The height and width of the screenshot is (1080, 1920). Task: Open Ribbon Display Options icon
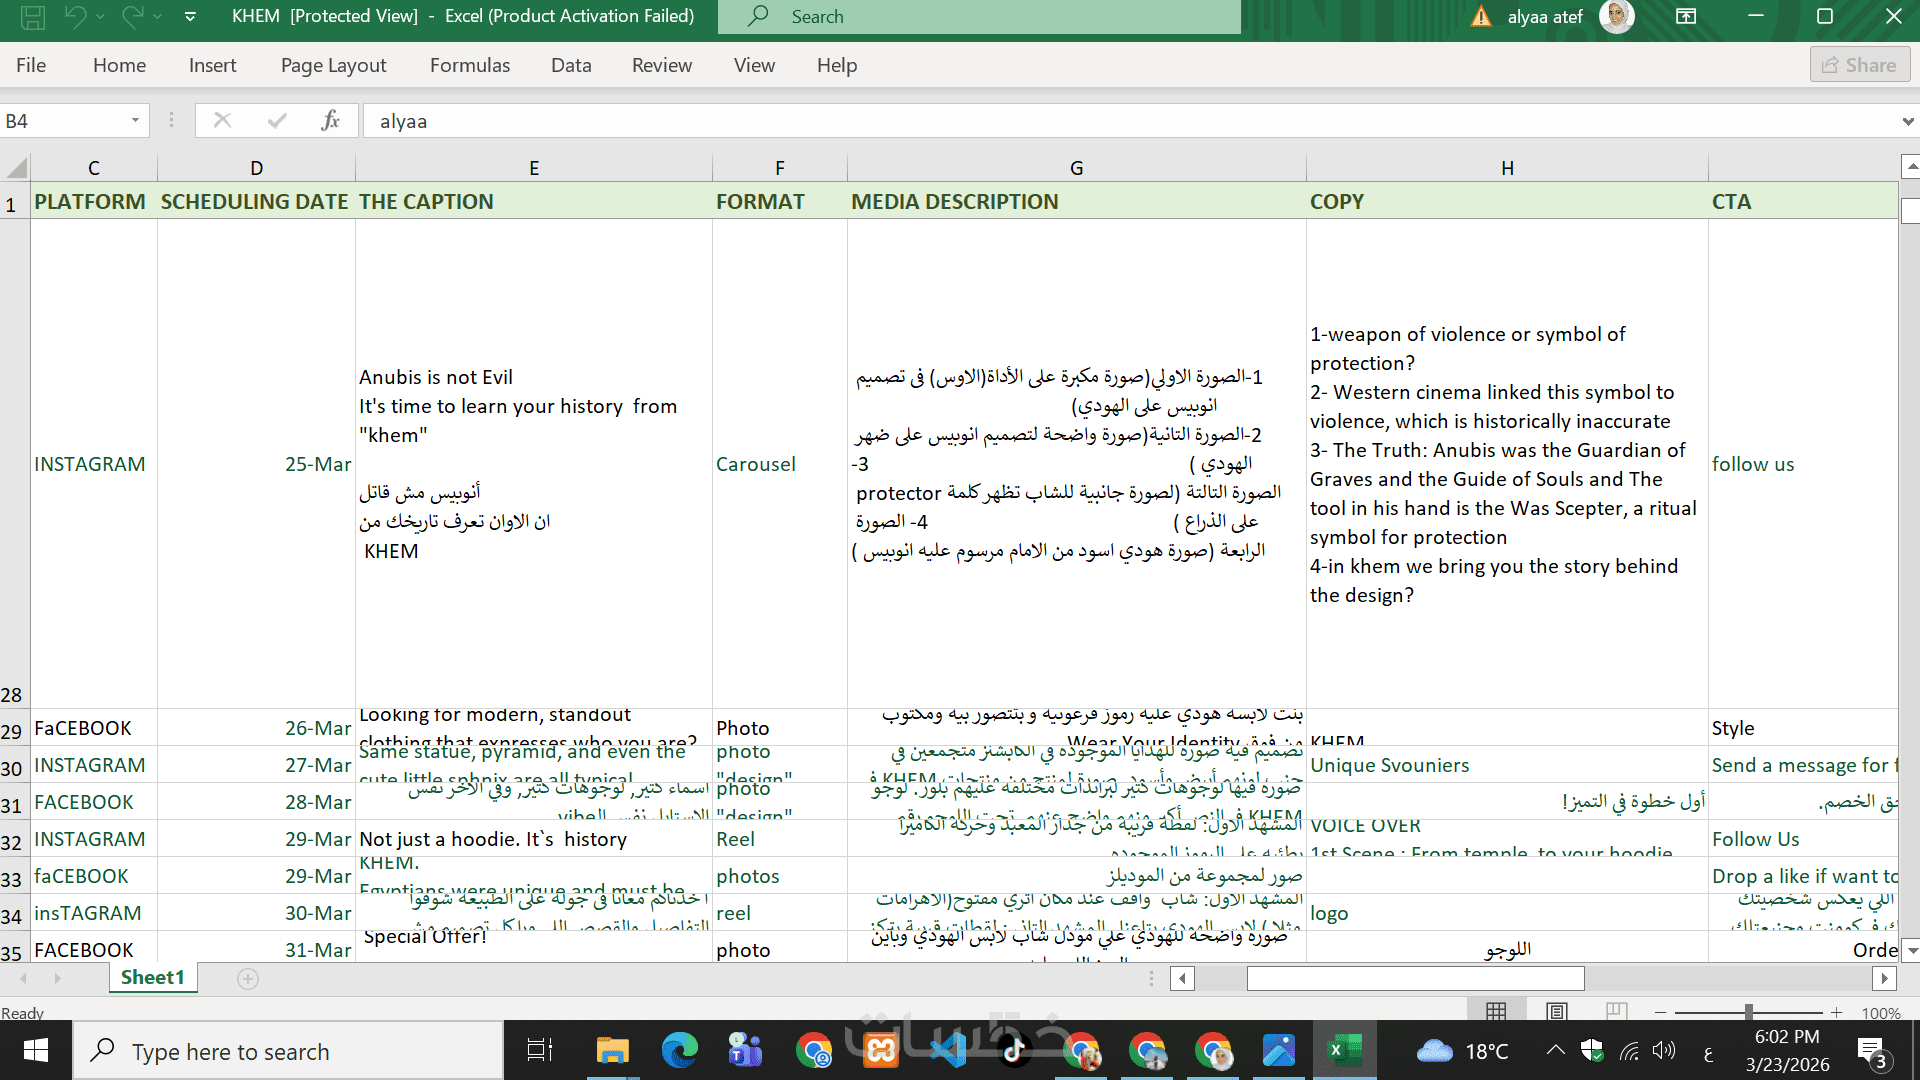[x=1686, y=16]
